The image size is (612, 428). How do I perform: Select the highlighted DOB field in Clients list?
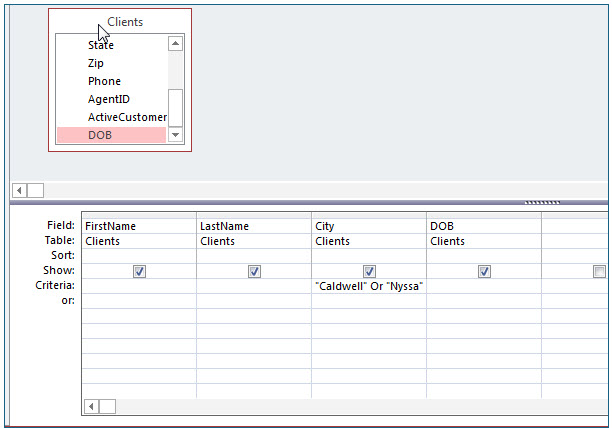point(112,135)
